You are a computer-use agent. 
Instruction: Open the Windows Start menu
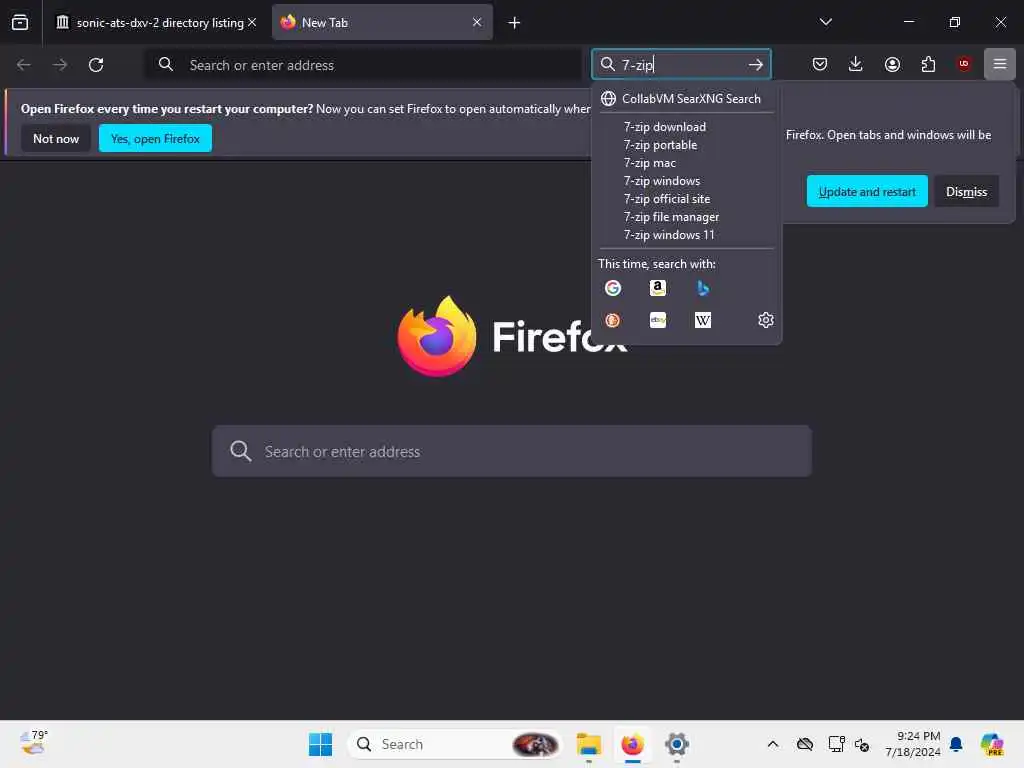point(320,744)
